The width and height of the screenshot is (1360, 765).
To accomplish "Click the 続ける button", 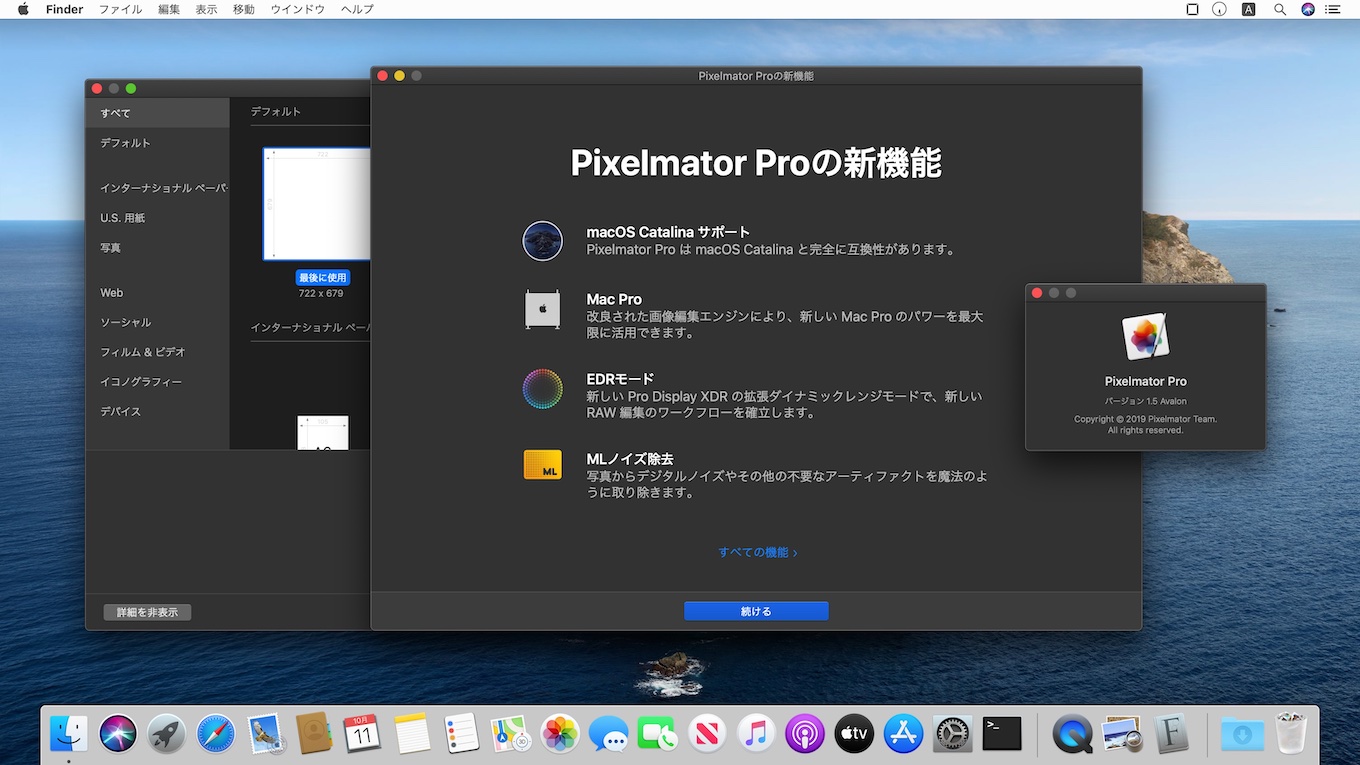I will [756, 611].
